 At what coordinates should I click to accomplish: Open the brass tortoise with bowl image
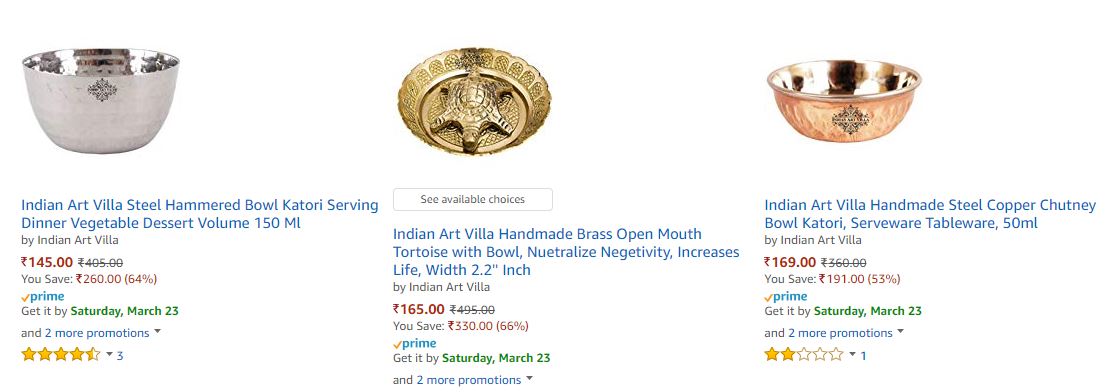coord(474,101)
